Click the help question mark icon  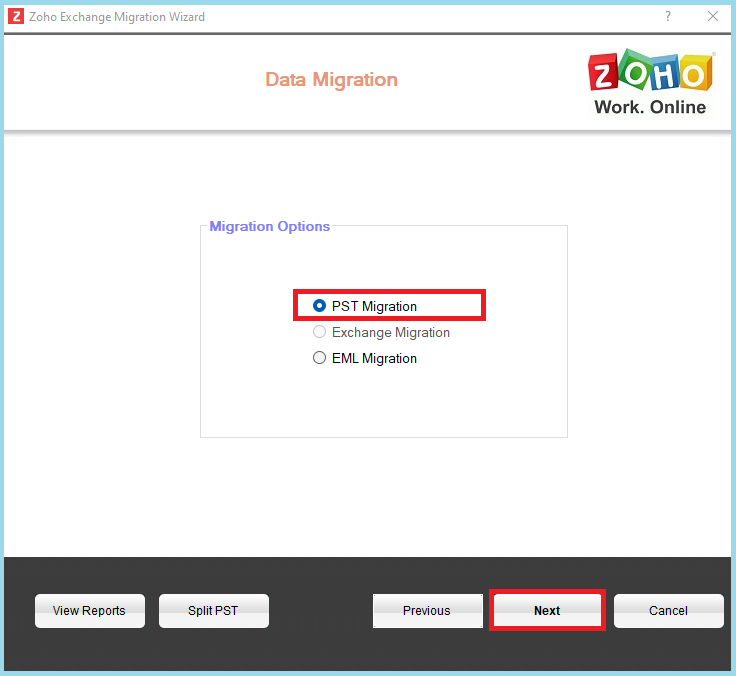(668, 16)
